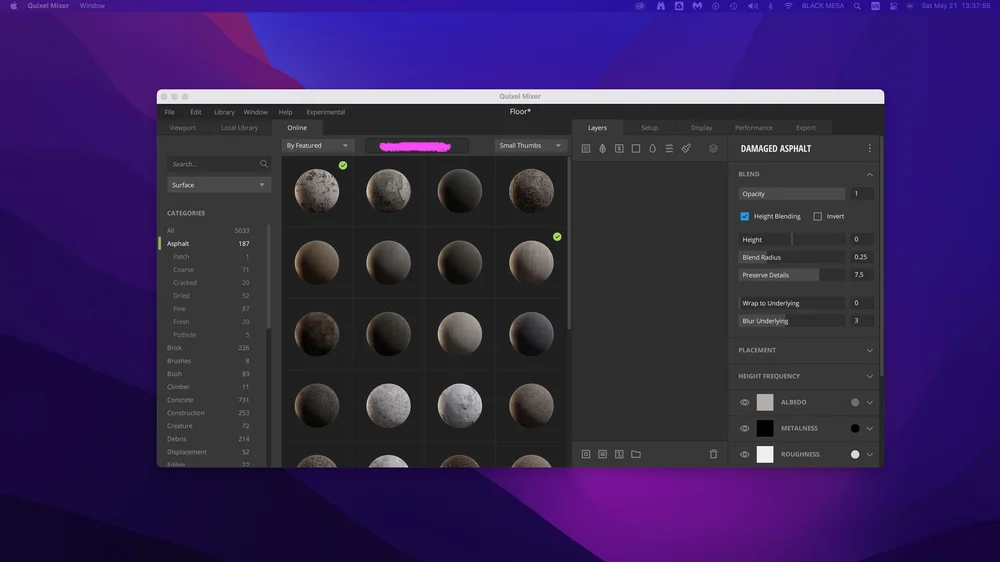Image resolution: width=1000 pixels, height=562 pixels.
Task: Switch to the Viewport tab
Action: (x=182, y=128)
